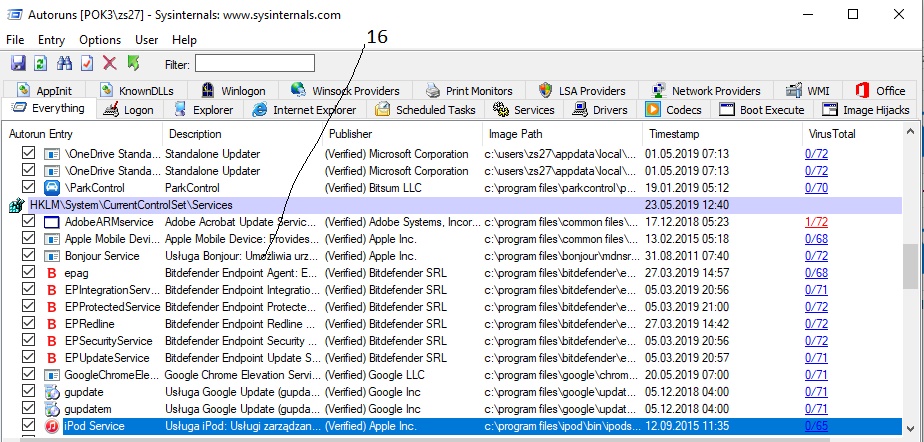The height and width of the screenshot is (442, 924).
Task: Uncheck the EPIntegrationServ... entry
Action: 28,289
